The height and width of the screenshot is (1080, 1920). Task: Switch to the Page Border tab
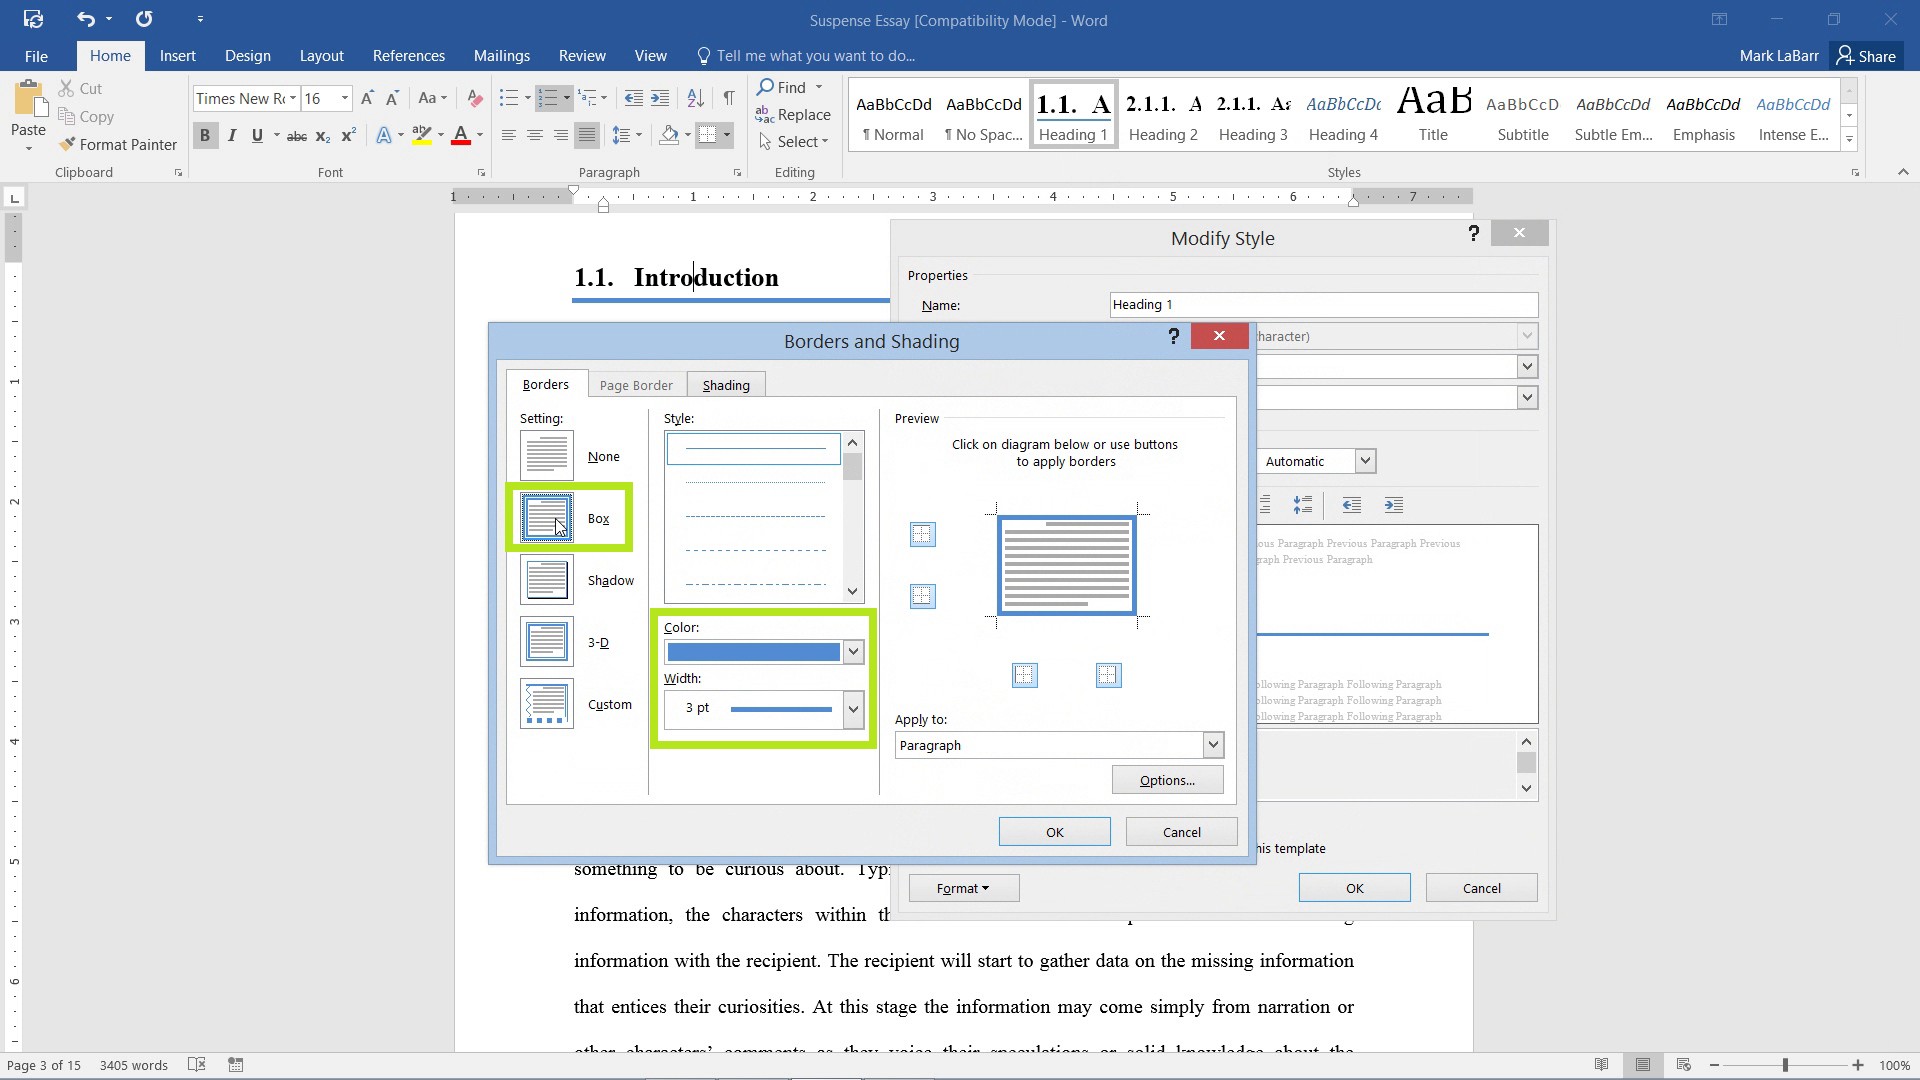tap(636, 385)
